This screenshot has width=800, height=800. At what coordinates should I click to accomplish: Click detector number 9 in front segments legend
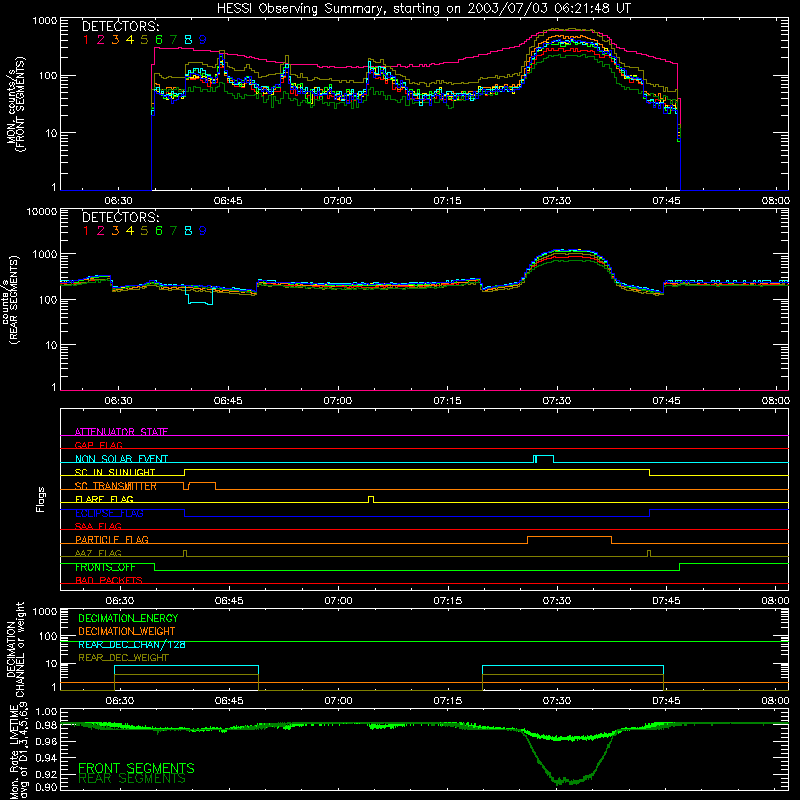203,40
